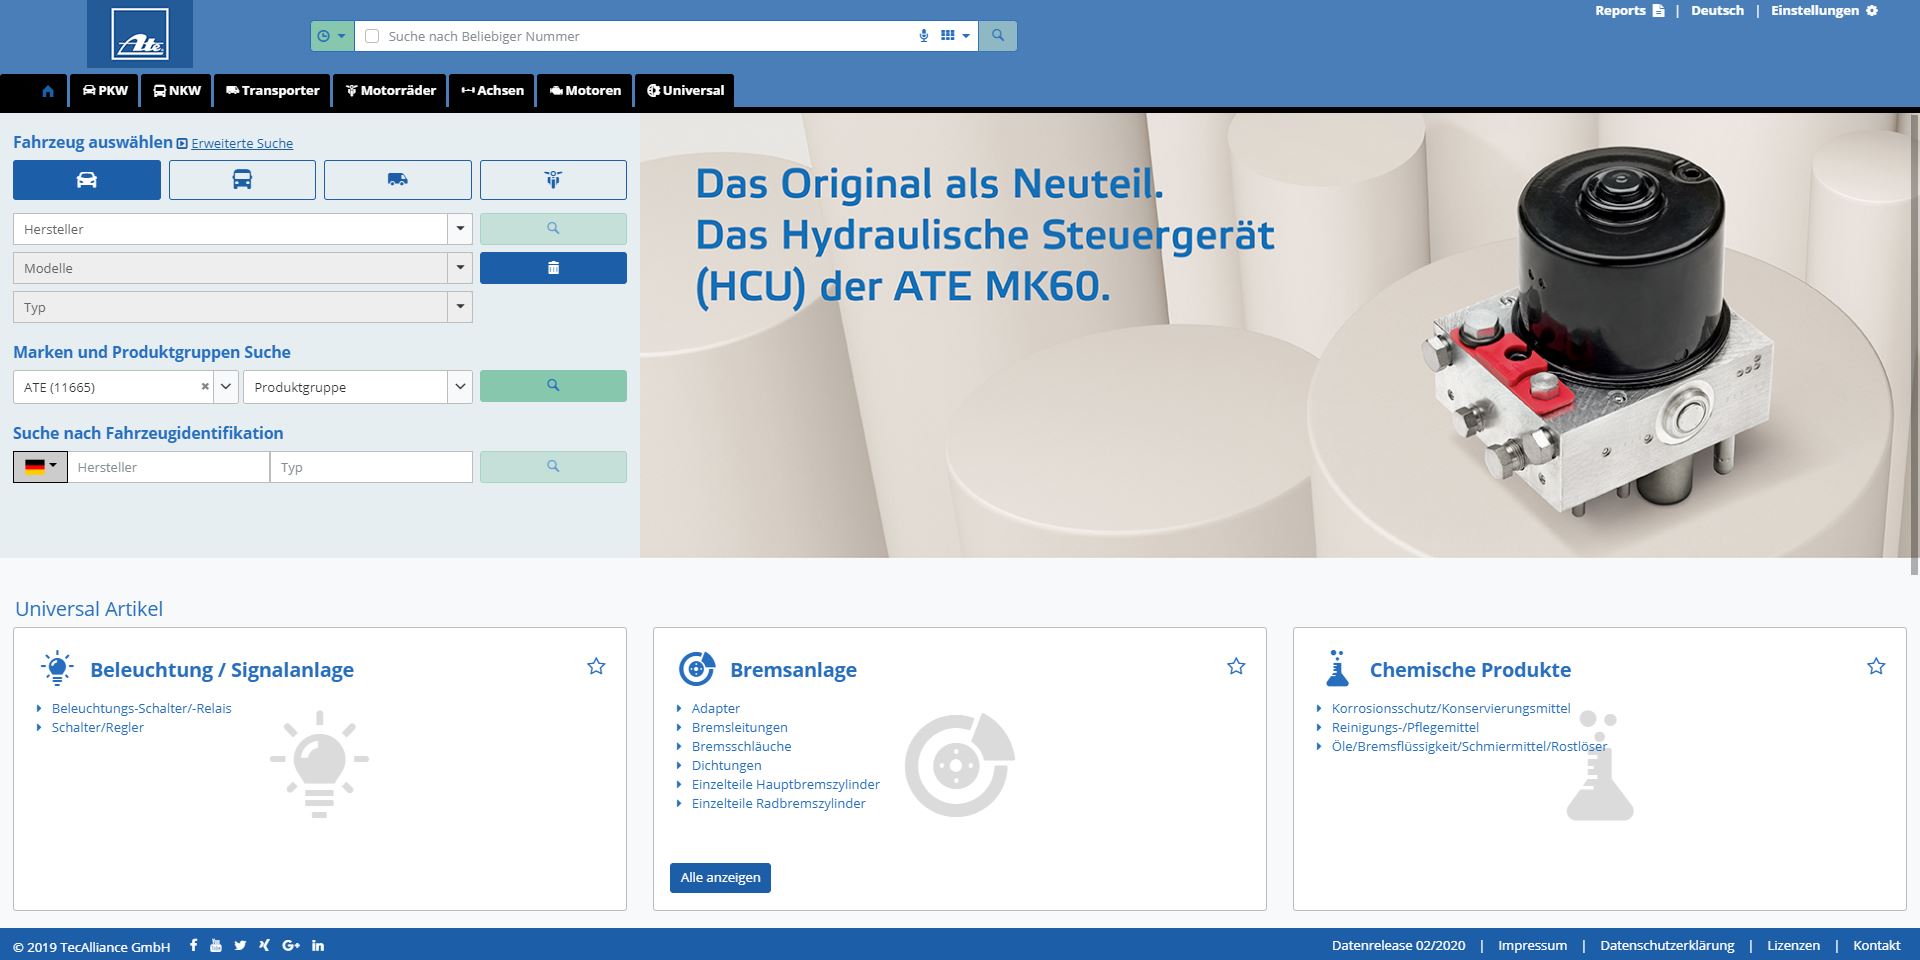Expand the Typ dropdown
This screenshot has width=1920, height=960.
pyautogui.click(x=459, y=307)
